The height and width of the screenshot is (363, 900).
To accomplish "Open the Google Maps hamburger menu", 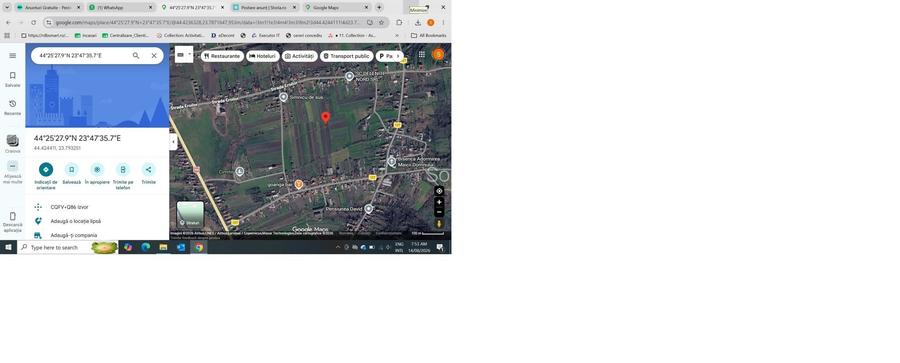I will pos(13,56).
